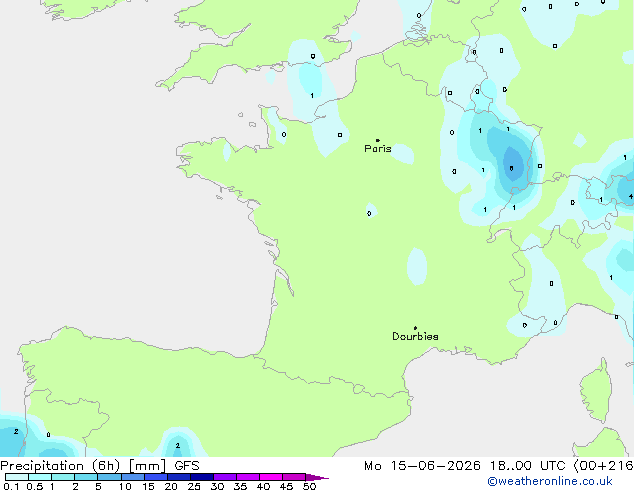The width and height of the screenshot is (634, 490).
Task: Click the Dourbies location label
Action: tap(415, 336)
